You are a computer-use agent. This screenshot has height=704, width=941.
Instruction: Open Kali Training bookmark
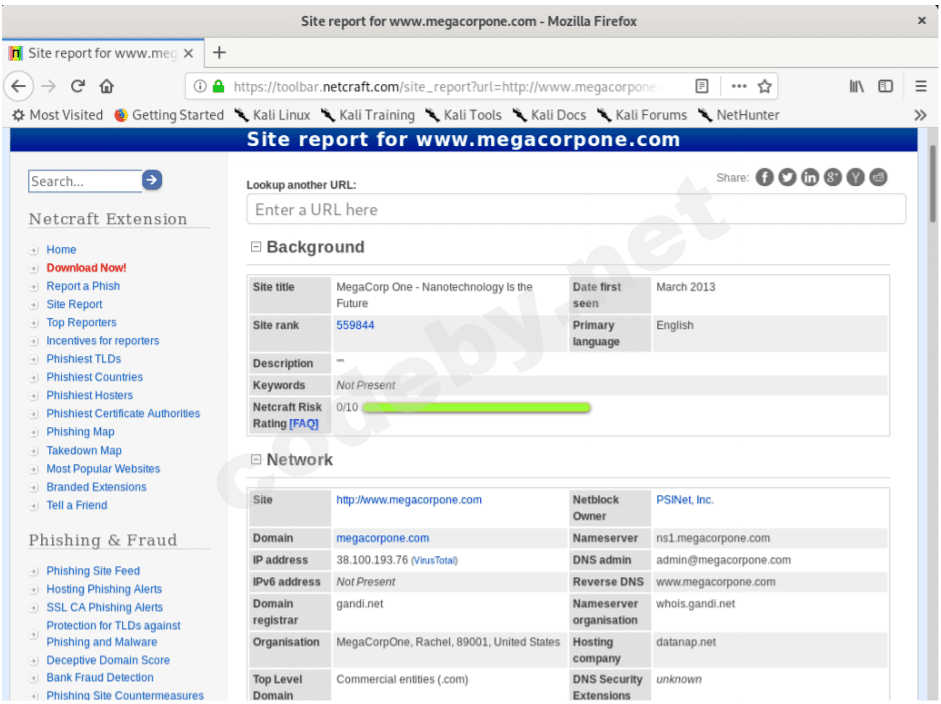click(x=368, y=115)
